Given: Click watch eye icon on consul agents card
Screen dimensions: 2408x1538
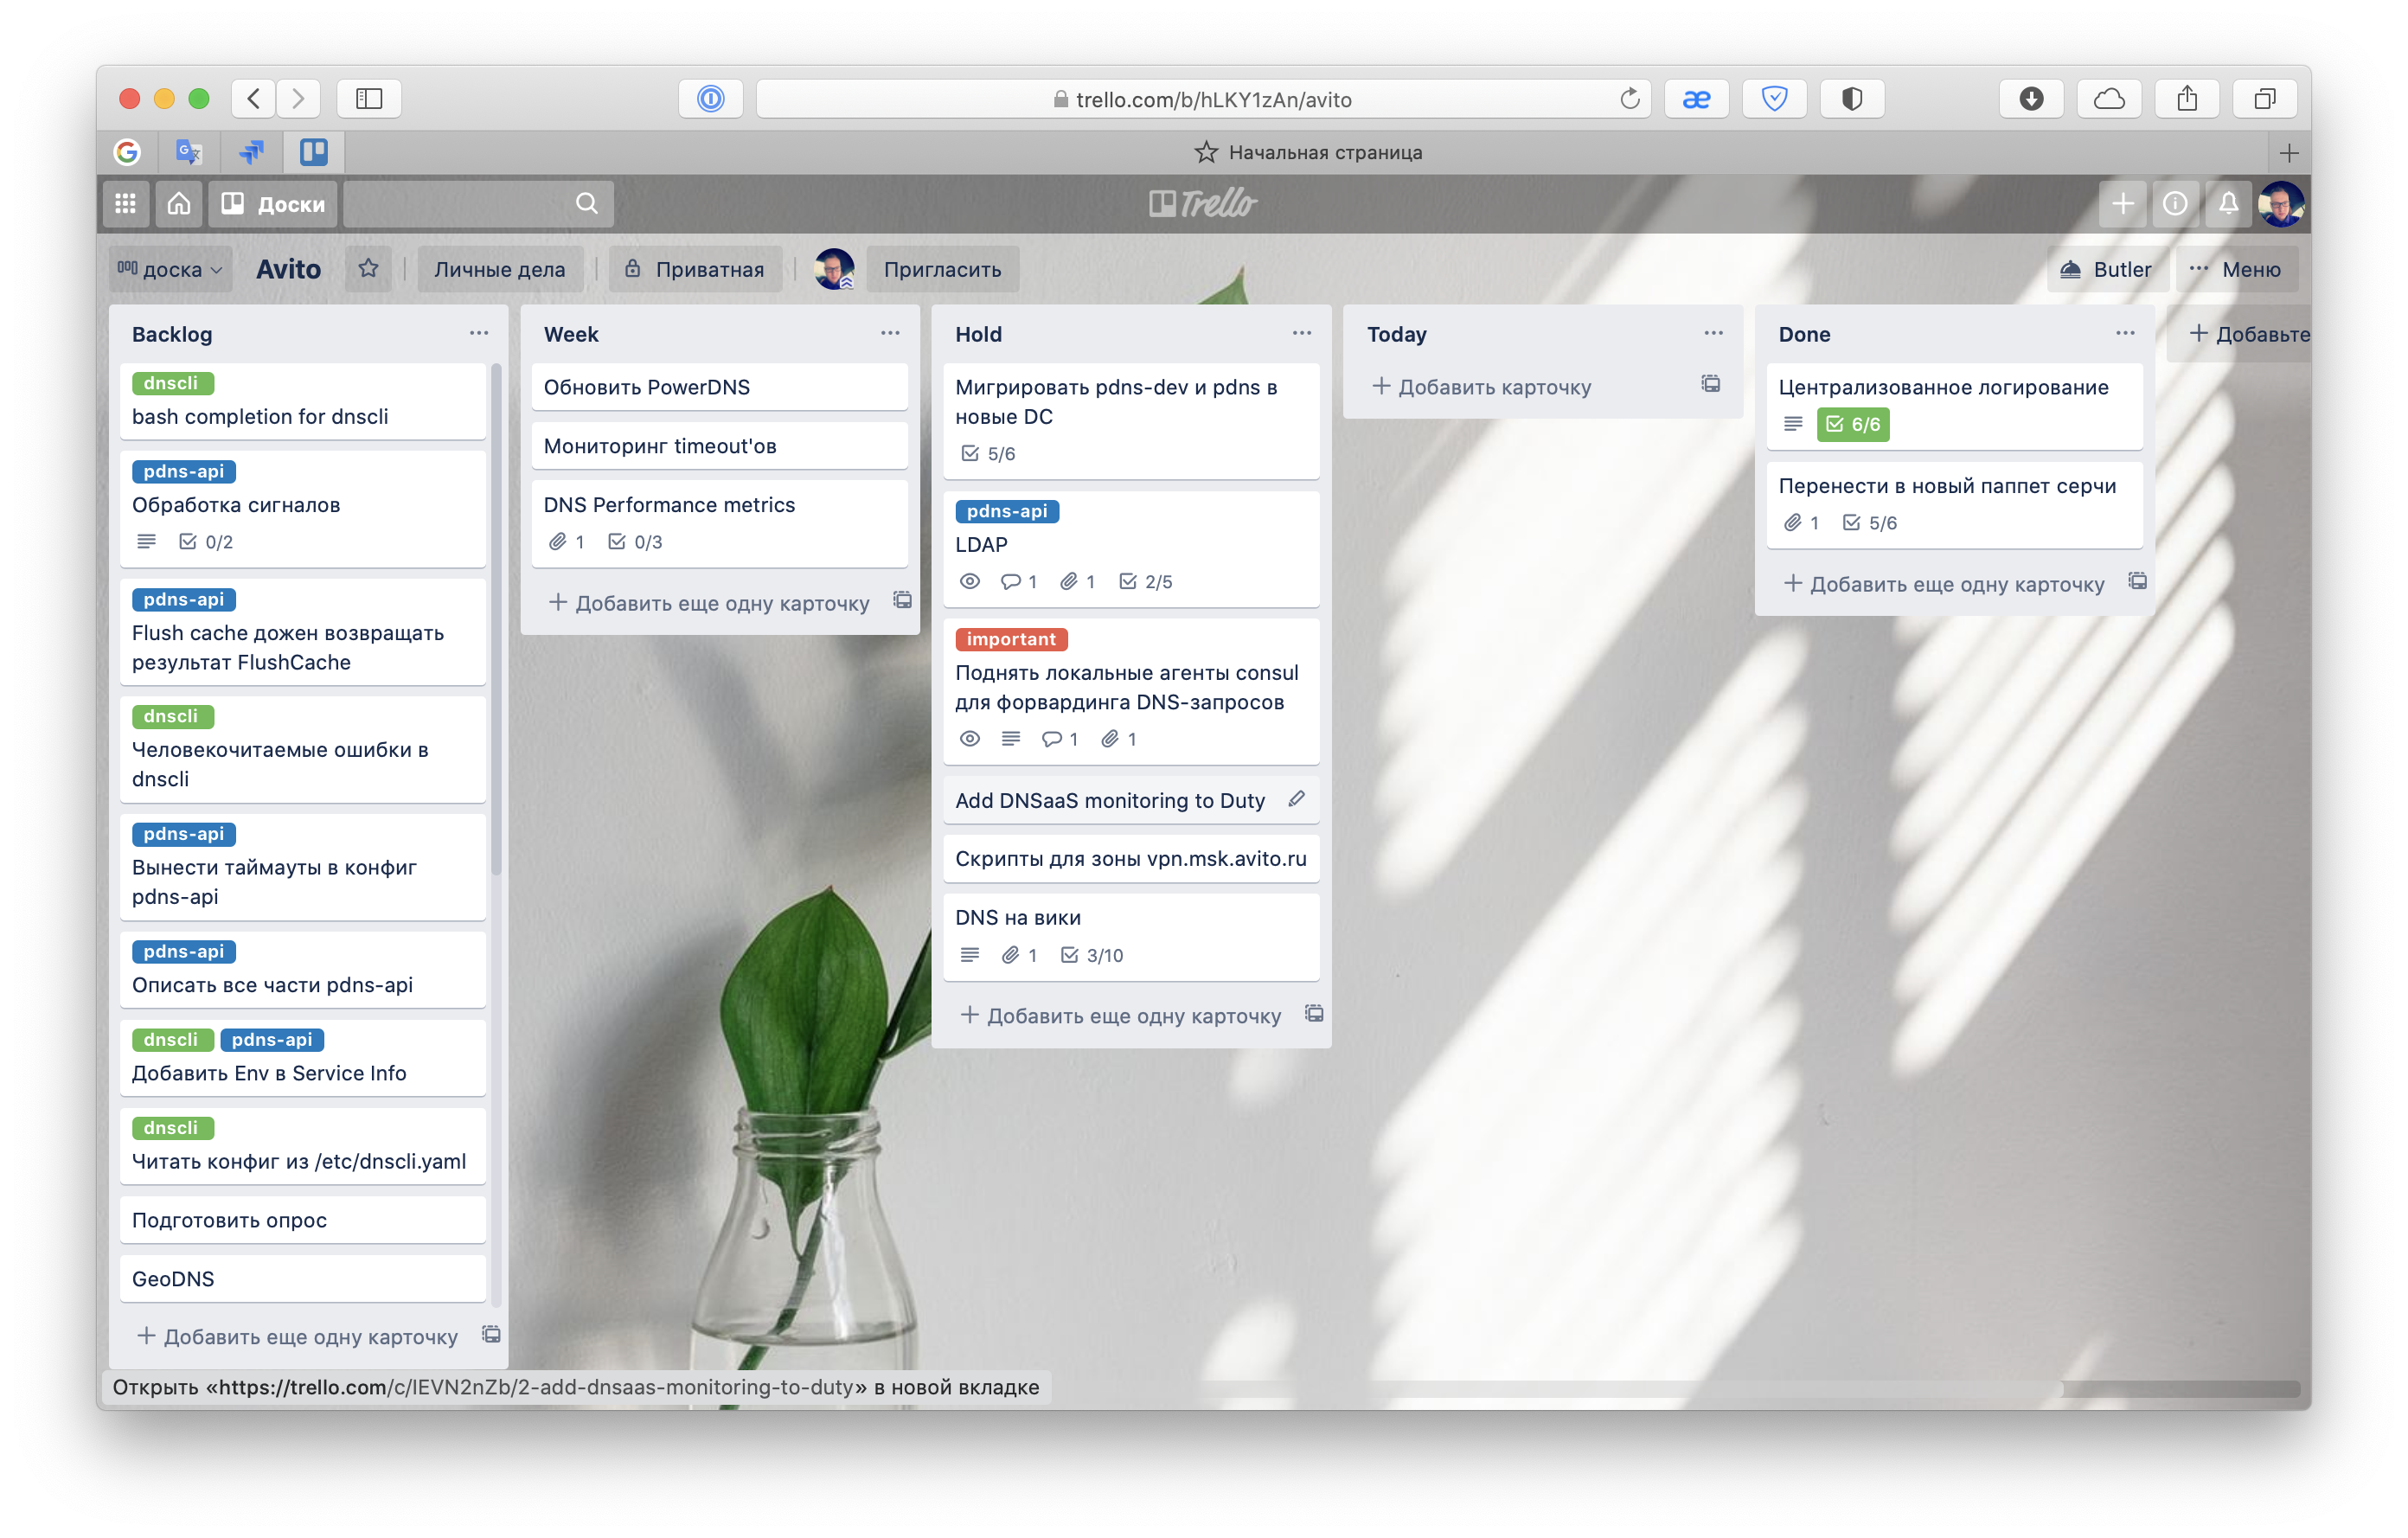Looking at the screenshot, I should pos(969,739).
